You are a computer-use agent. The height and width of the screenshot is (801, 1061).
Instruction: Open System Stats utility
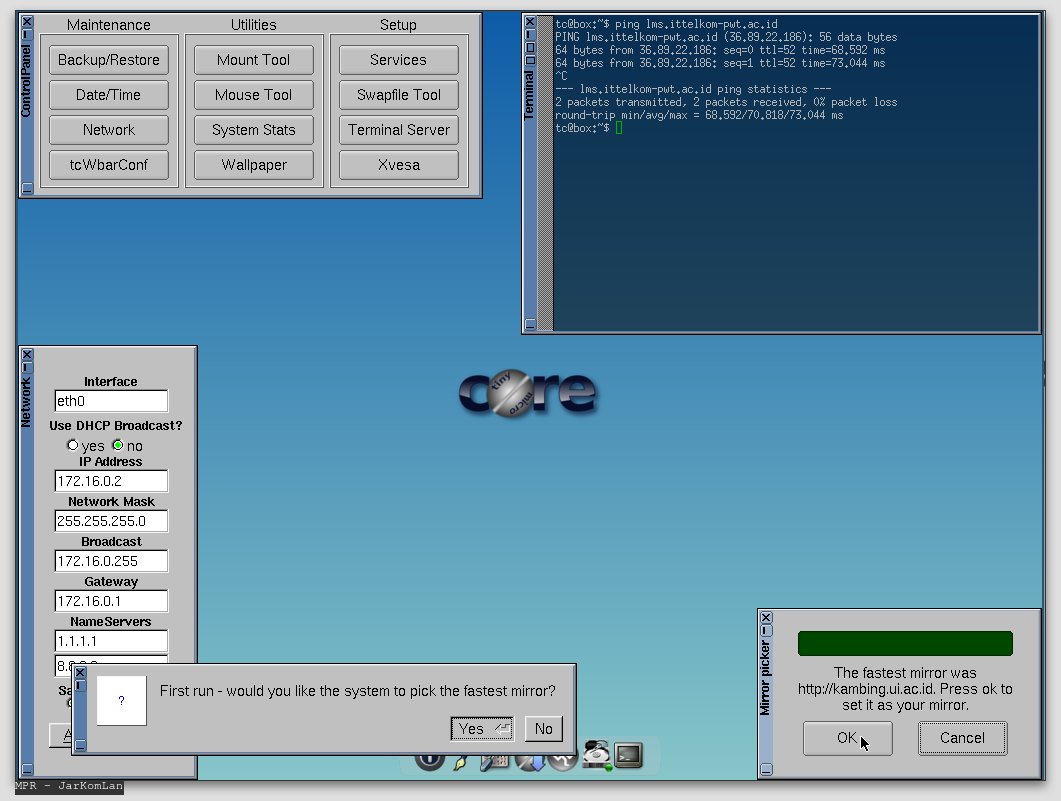click(254, 130)
